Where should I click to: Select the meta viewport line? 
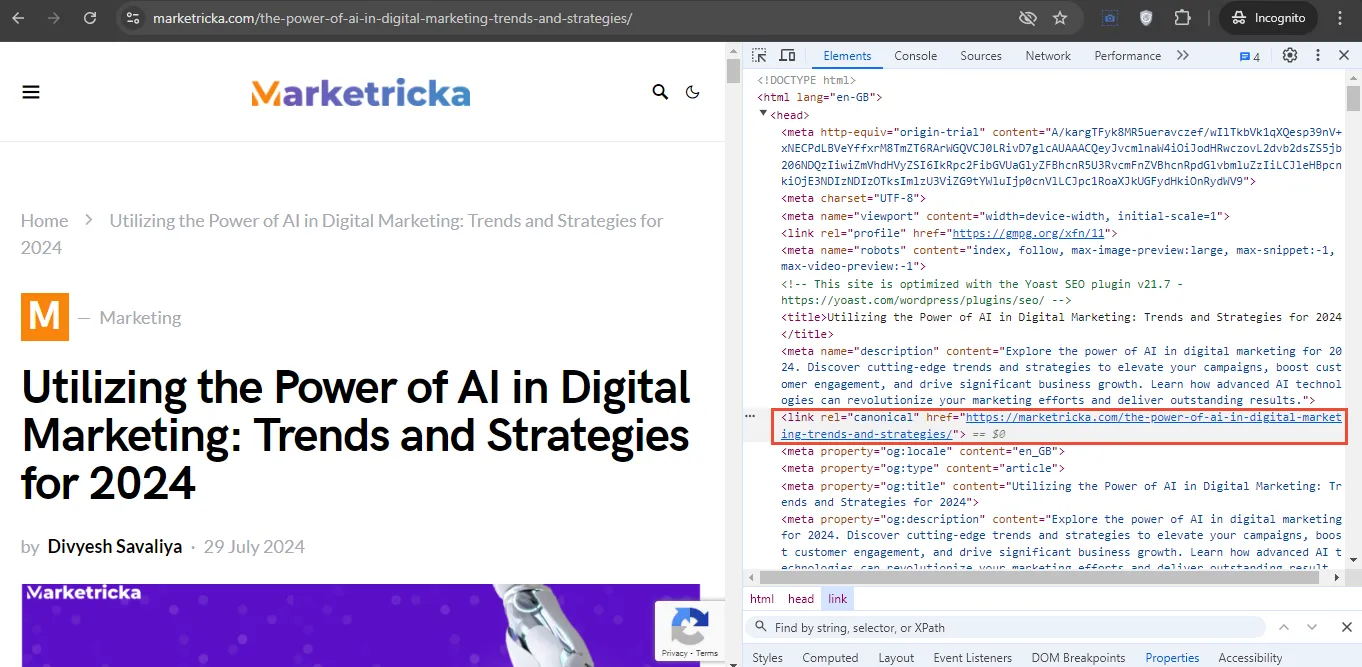point(1005,215)
